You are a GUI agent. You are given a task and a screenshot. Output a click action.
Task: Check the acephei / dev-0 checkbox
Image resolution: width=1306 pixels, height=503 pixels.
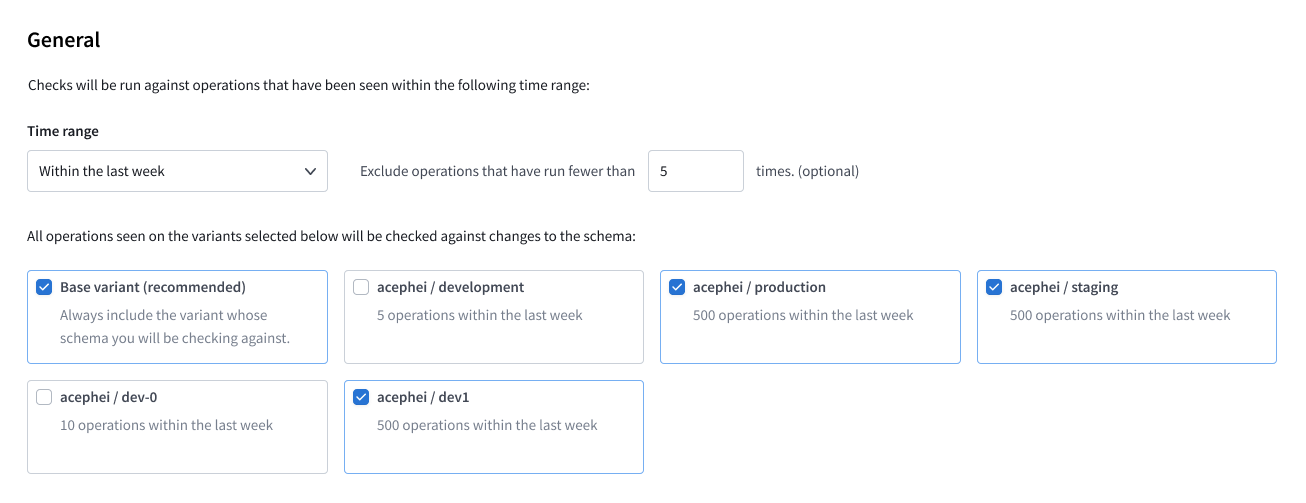[44, 397]
